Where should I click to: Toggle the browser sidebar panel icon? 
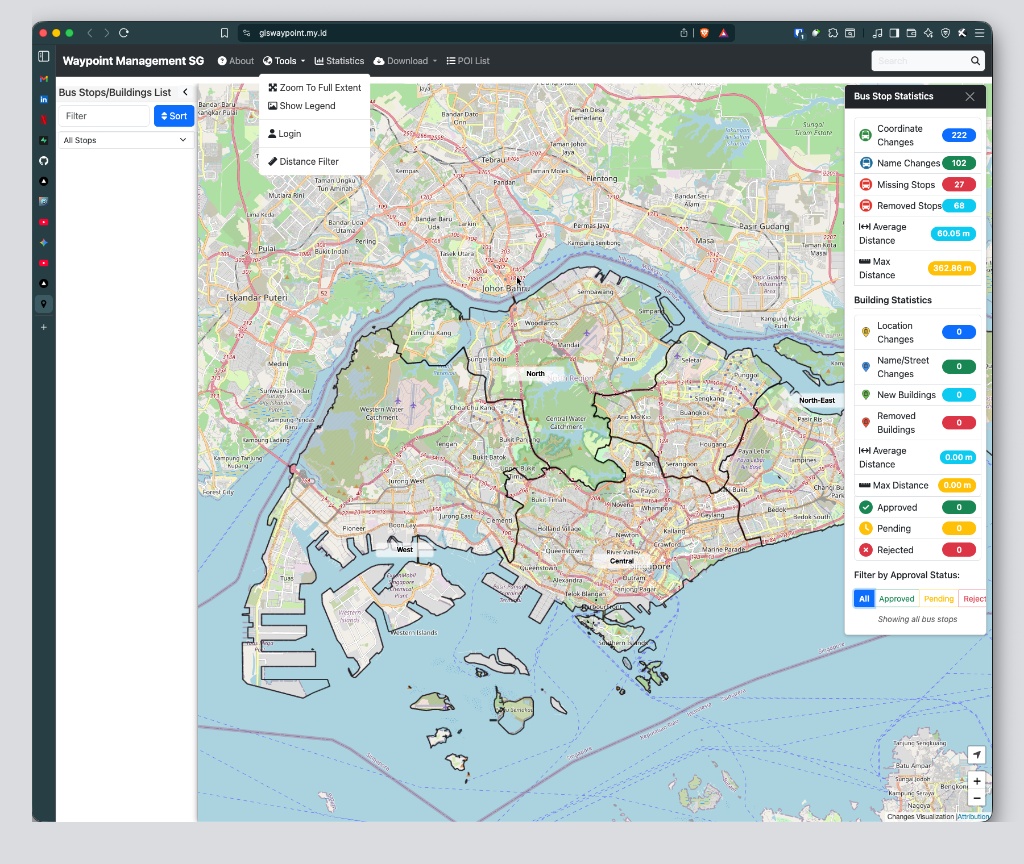tap(44, 56)
